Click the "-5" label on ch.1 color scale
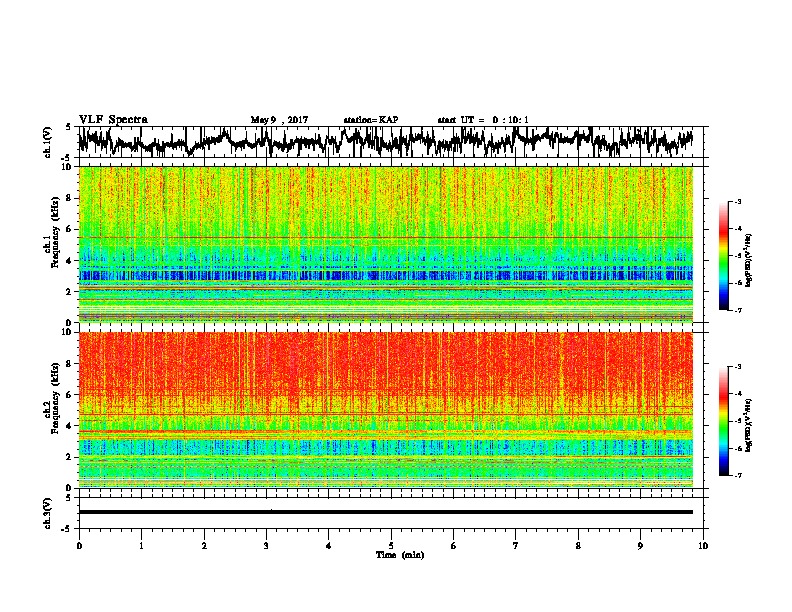Image resolution: width=792 pixels, height=612 pixels. (738, 256)
